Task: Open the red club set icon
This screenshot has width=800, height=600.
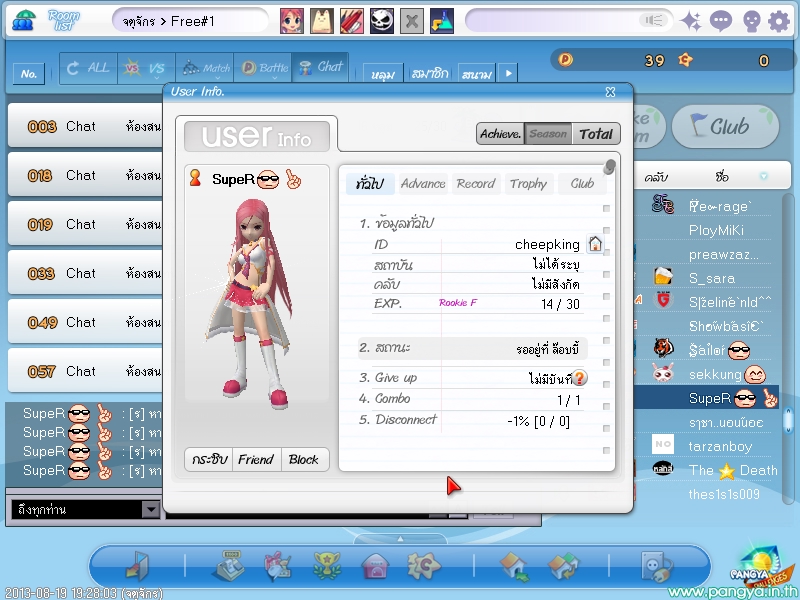Action: [x=352, y=21]
